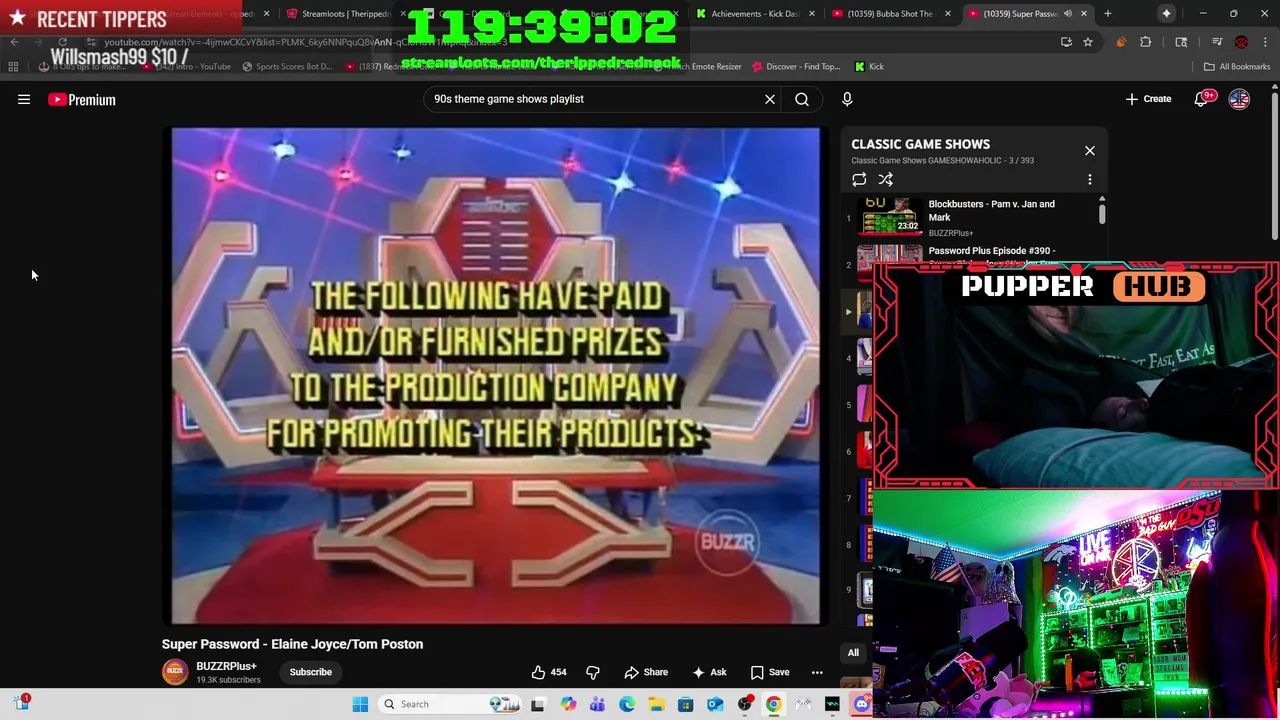Open Sports Scores Bot bookmark
The height and width of the screenshot is (720, 1280).
click(x=286, y=66)
